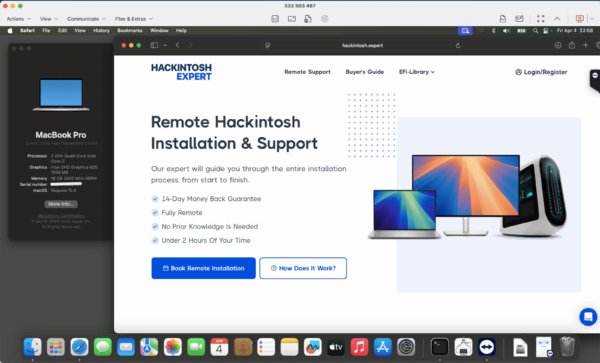Open Messages from the Dock
Viewport: 600px width, 363px height.
pyautogui.click(x=103, y=347)
